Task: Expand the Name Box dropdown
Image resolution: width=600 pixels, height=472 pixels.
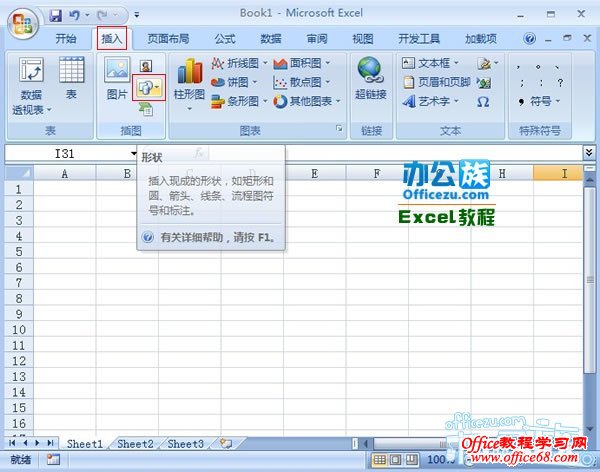Action: 133,154
